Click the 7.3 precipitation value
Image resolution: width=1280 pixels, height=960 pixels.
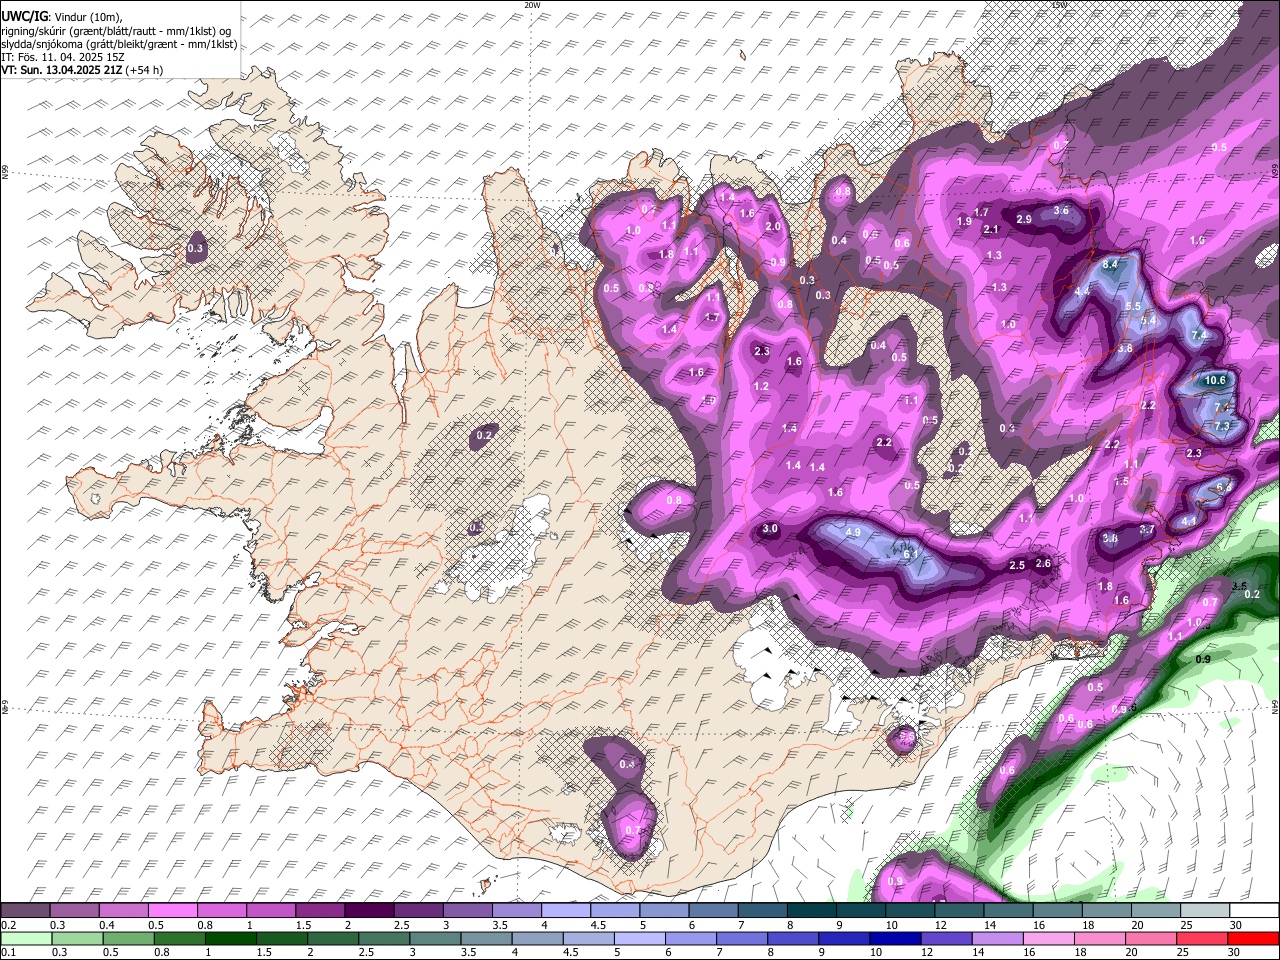coord(1222,426)
